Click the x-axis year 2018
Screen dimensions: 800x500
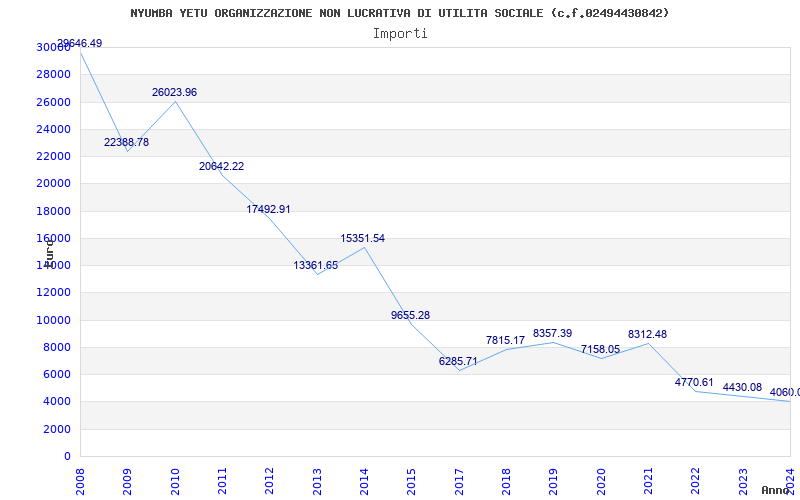(x=506, y=481)
